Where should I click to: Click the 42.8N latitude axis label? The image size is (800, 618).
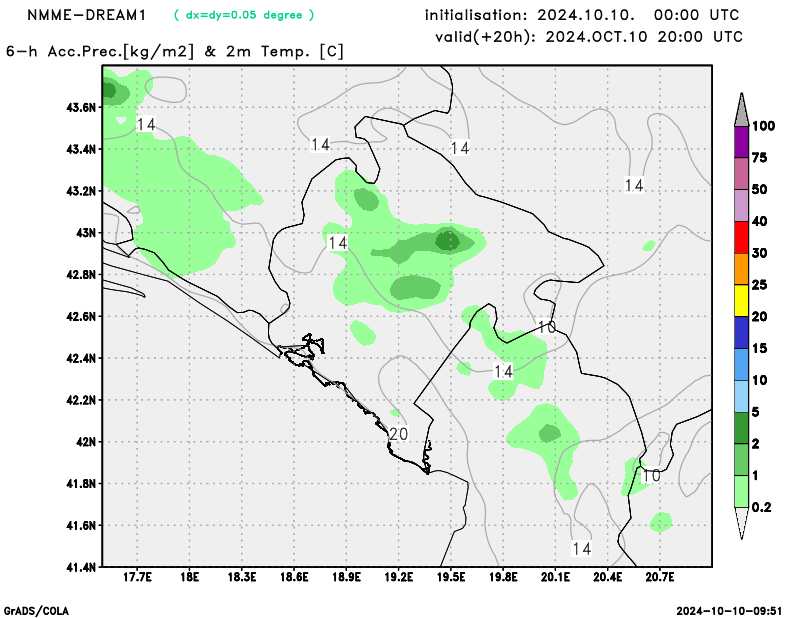tap(81, 275)
